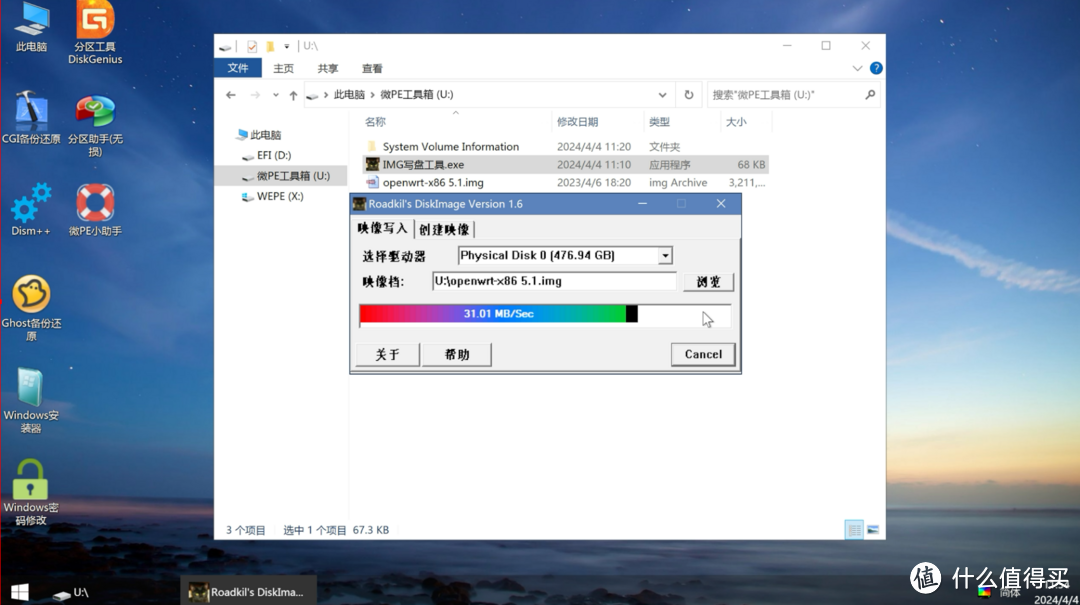
Task: Switch to 创建映像 tab in DiskImage
Action: (444, 229)
